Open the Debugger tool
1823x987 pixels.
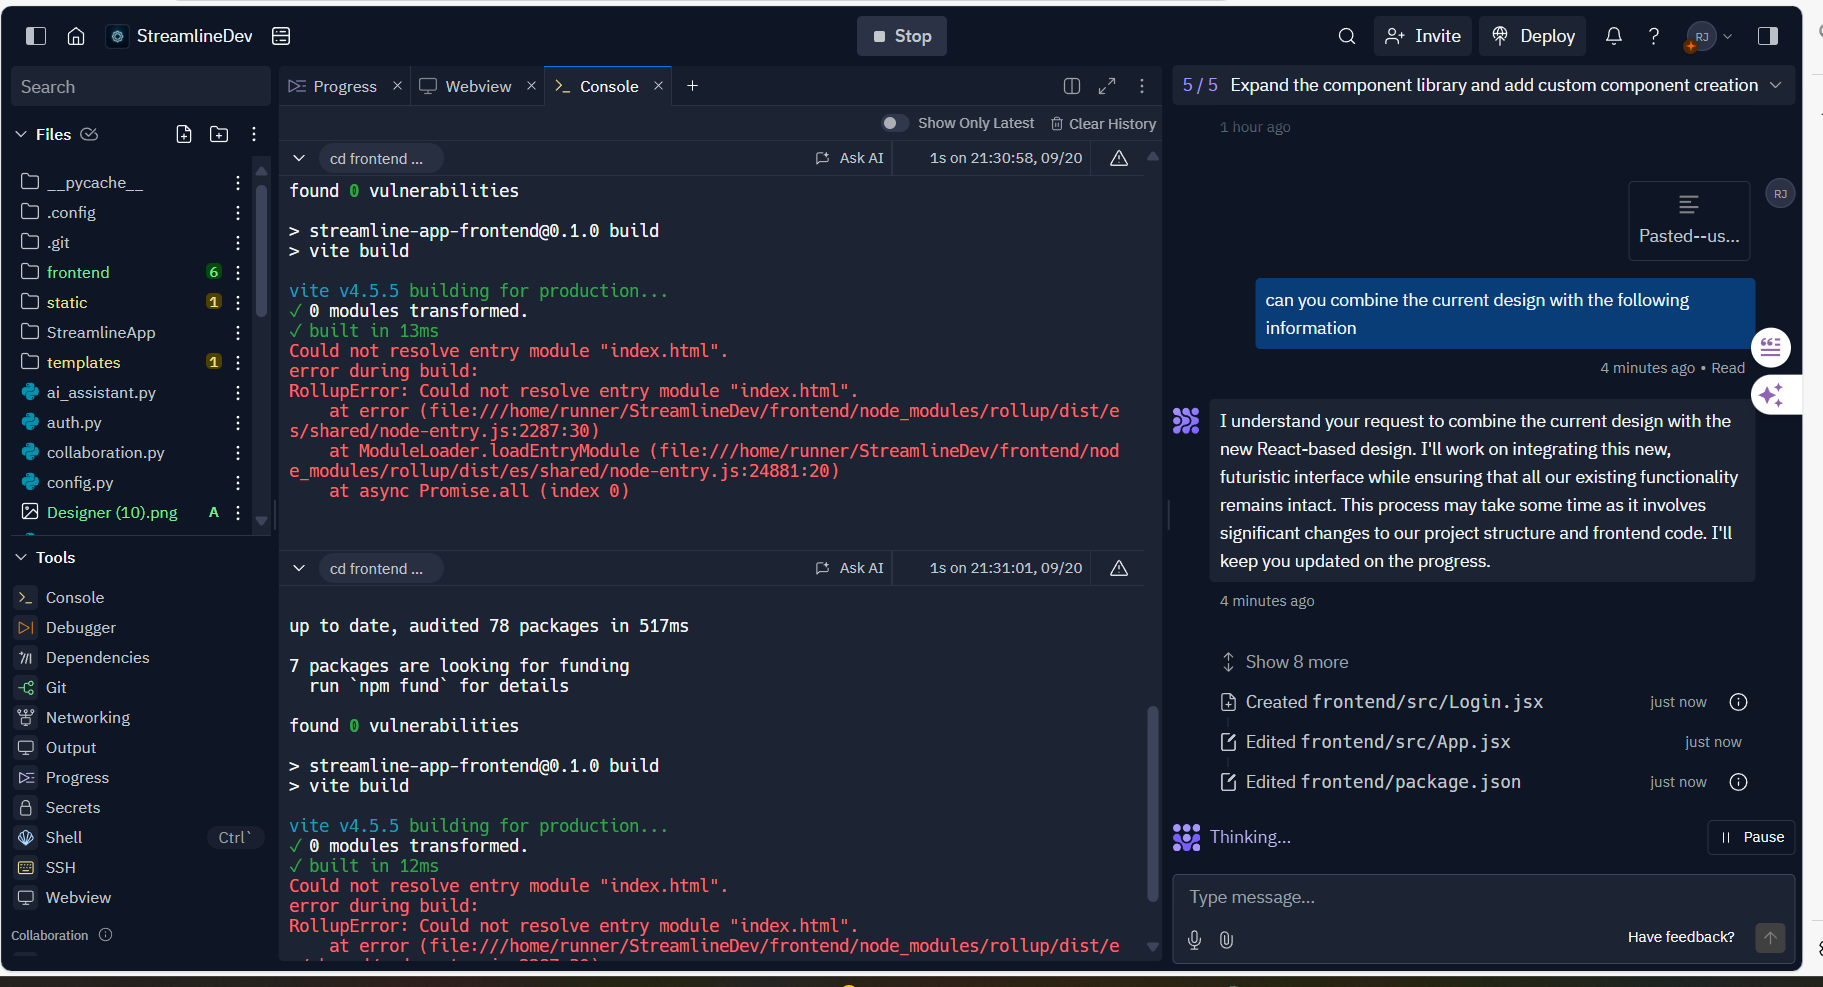pos(81,627)
